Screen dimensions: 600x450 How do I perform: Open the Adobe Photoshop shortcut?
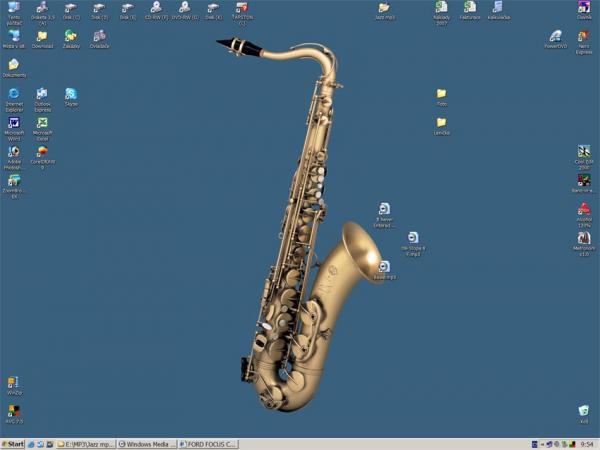(x=14, y=152)
